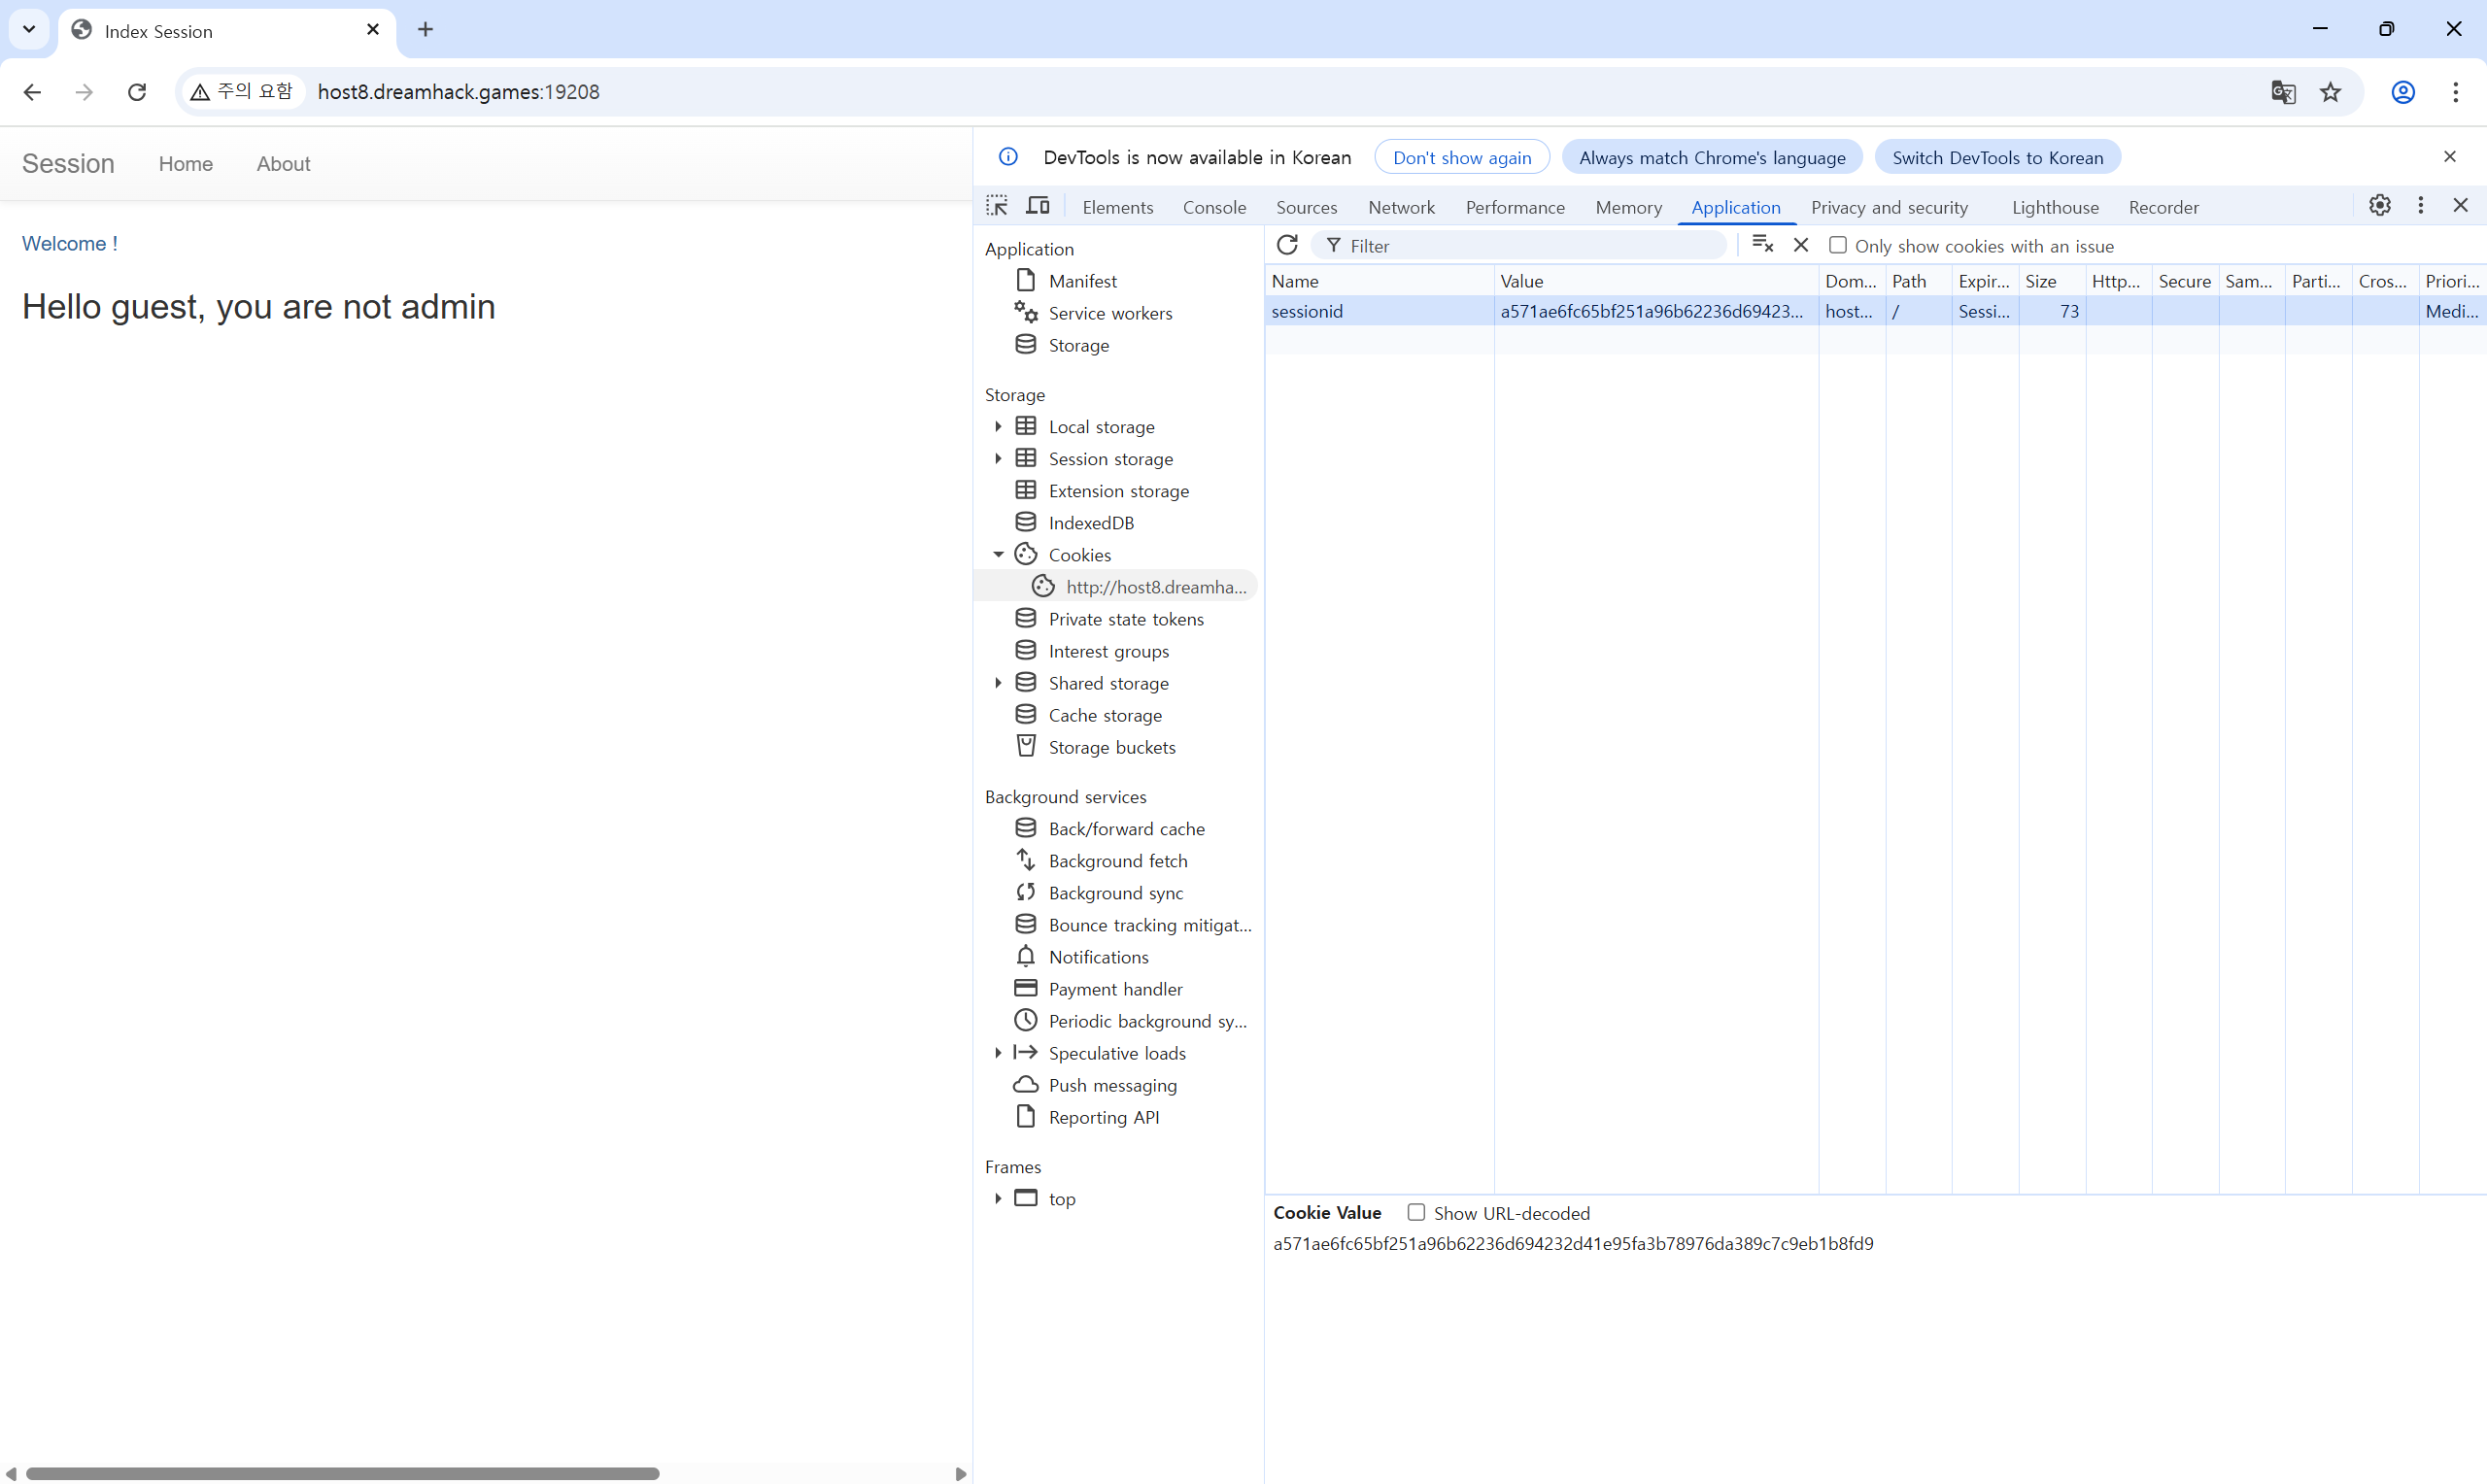
Task: Open the About link in navbar
Action: tap(283, 164)
